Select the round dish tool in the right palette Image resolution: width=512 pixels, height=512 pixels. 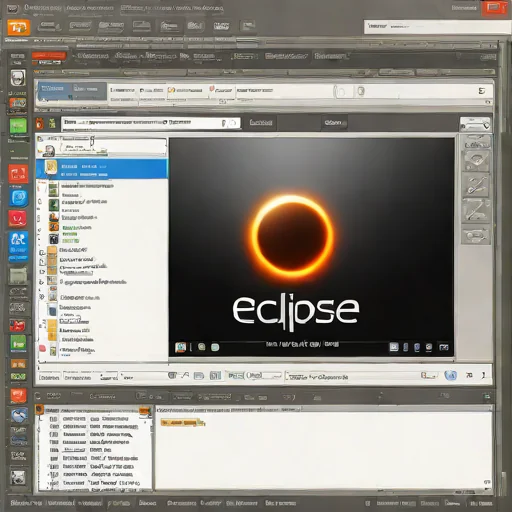(x=476, y=160)
